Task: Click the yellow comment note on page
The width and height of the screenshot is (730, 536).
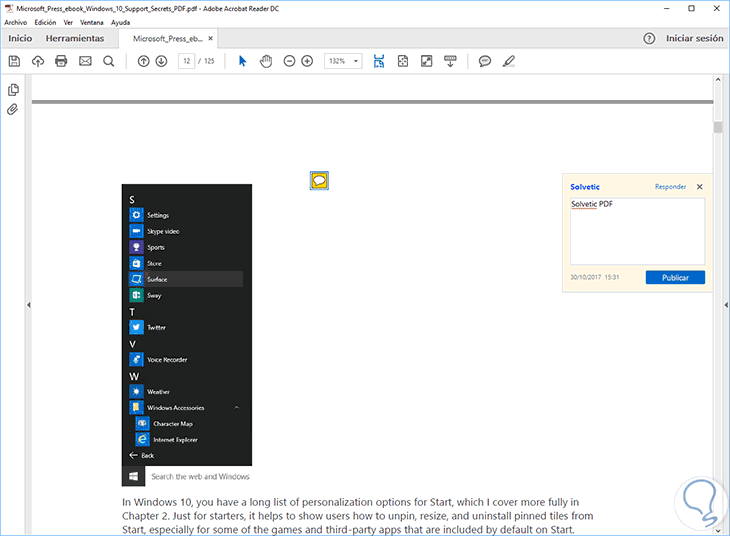Action: 319,181
